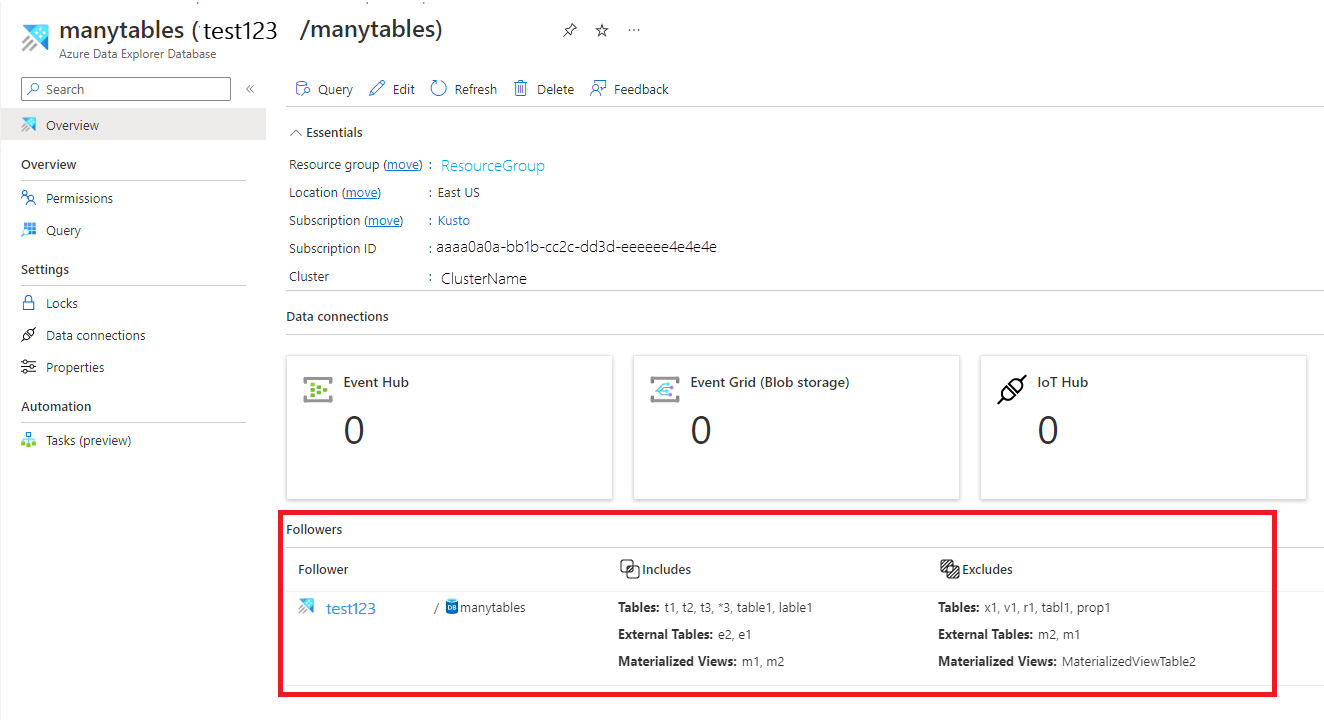The width and height of the screenshot is (1324, 720).
Task: Click the Azure Data Explorer Database icon
Action: (x=33, y=37)
